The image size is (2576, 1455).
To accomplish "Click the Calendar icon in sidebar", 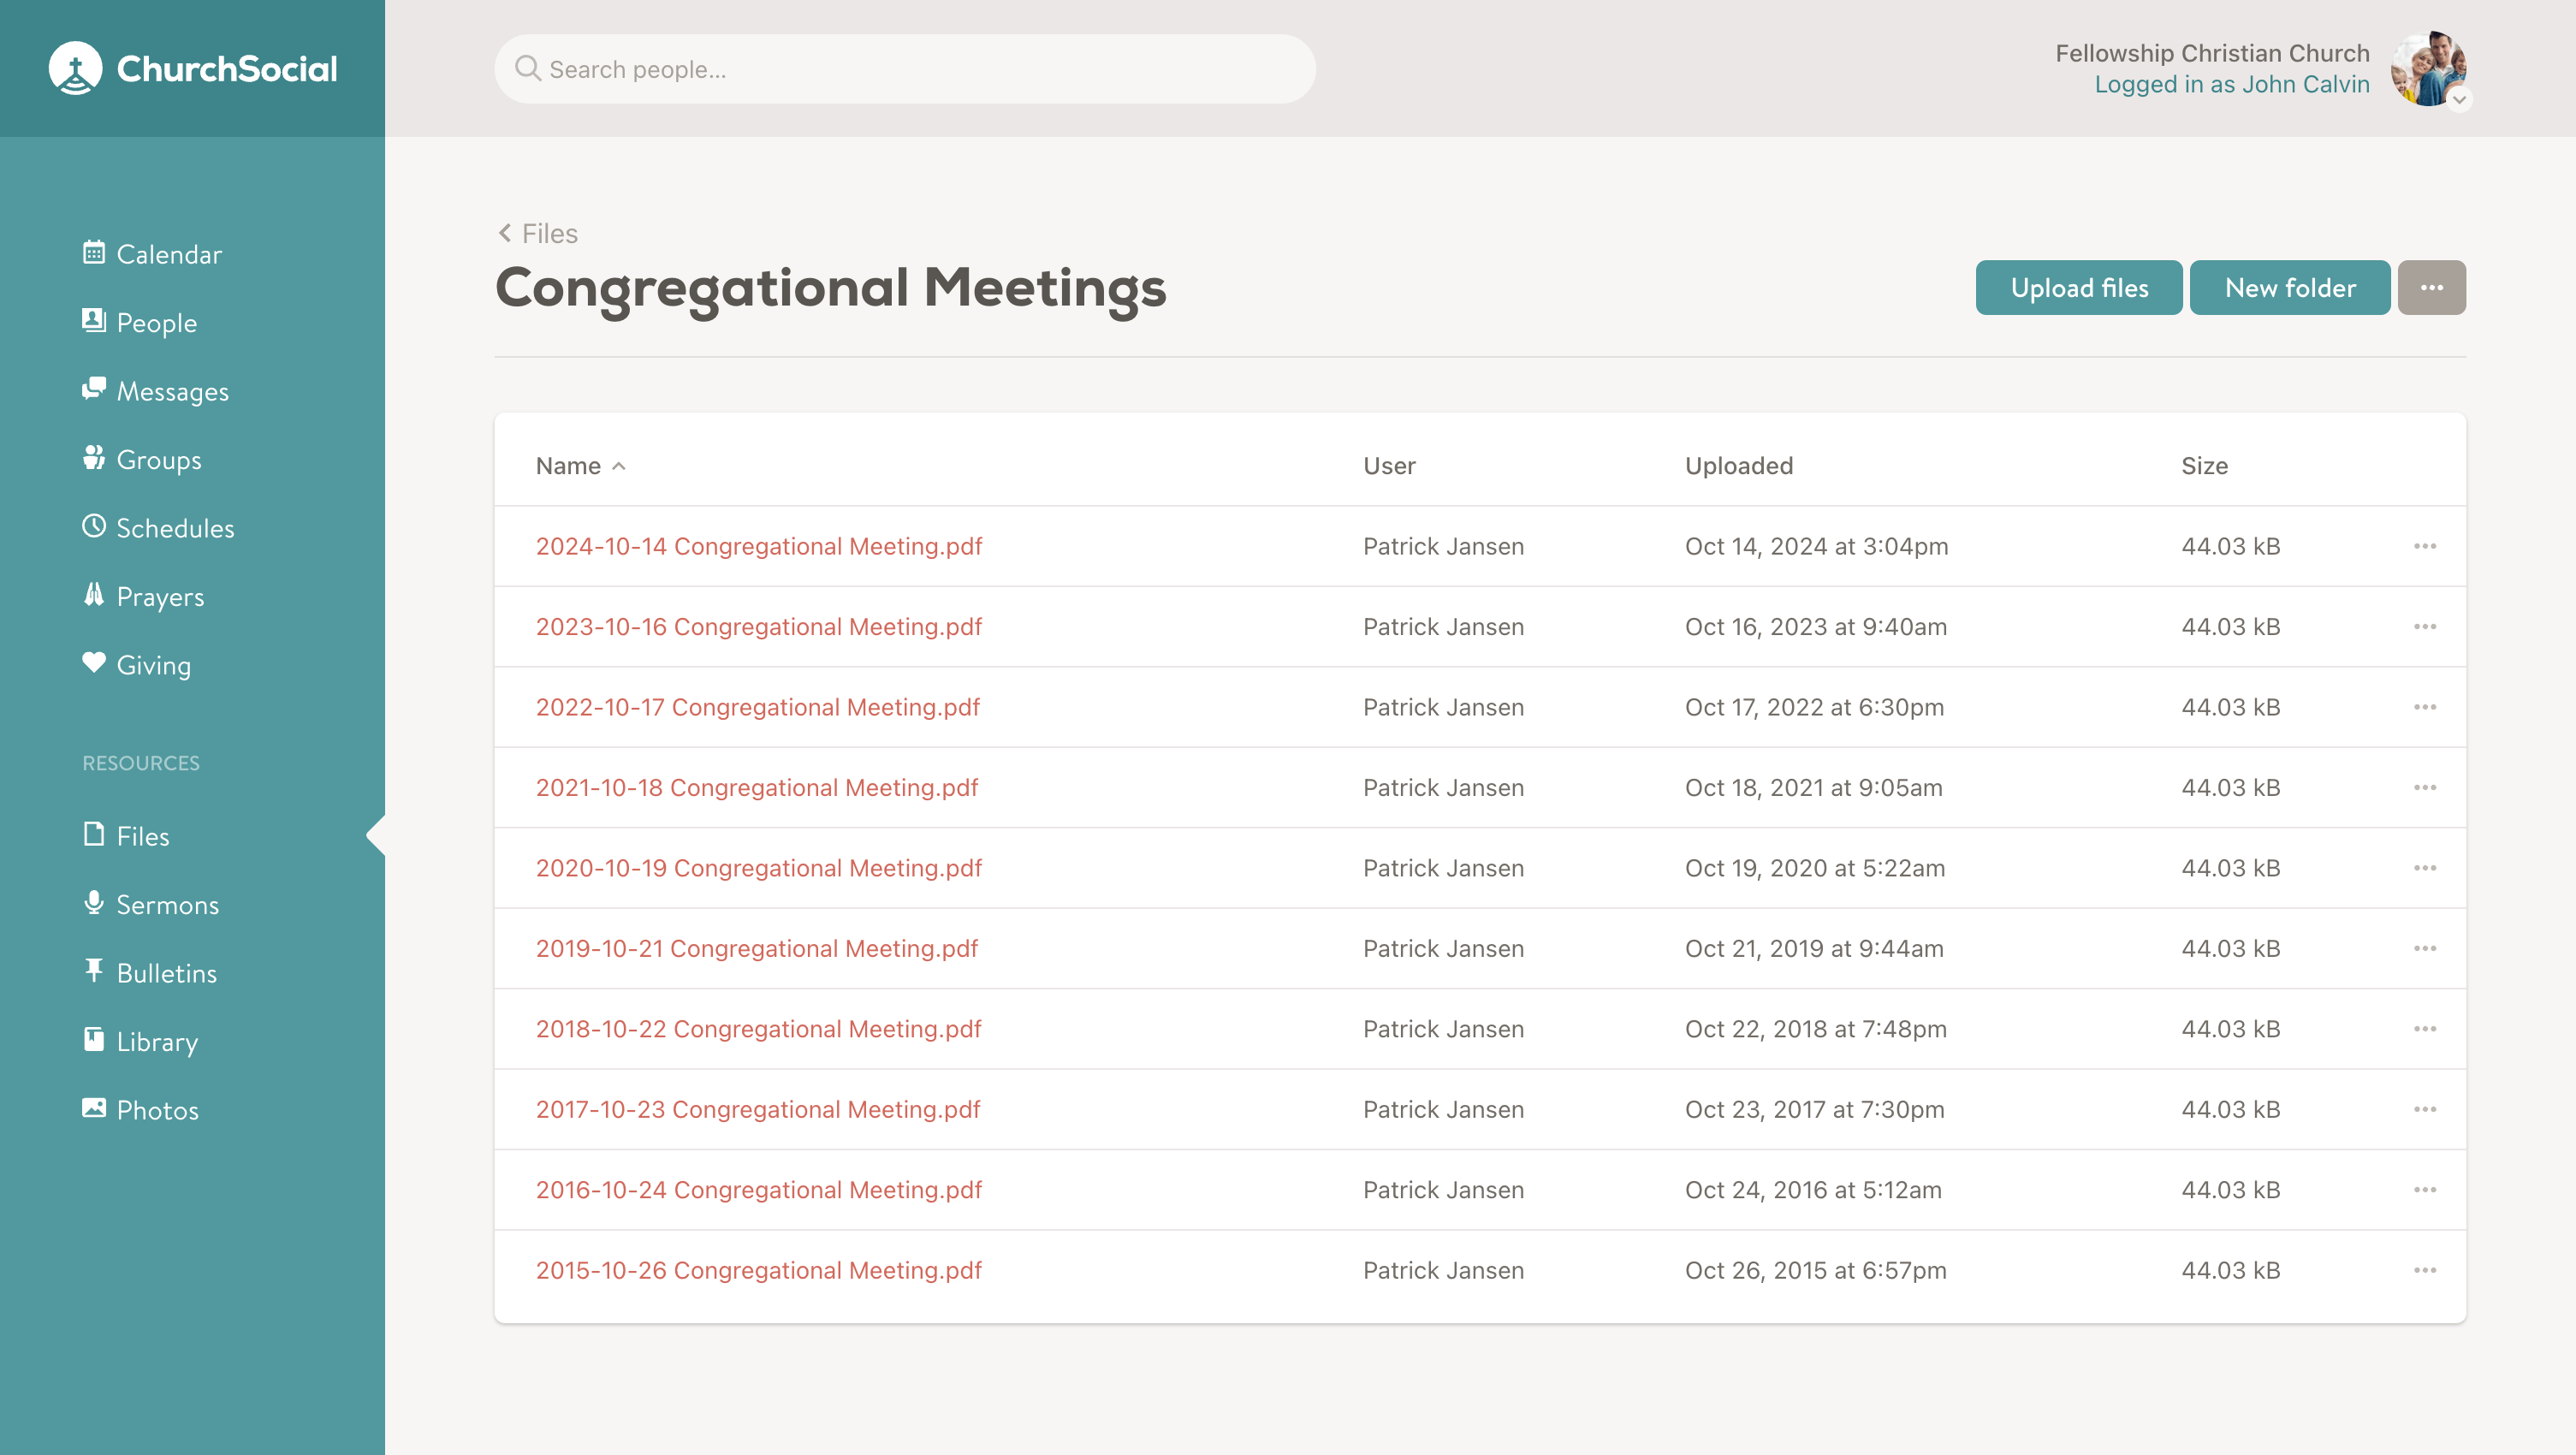I will [93, 253].
